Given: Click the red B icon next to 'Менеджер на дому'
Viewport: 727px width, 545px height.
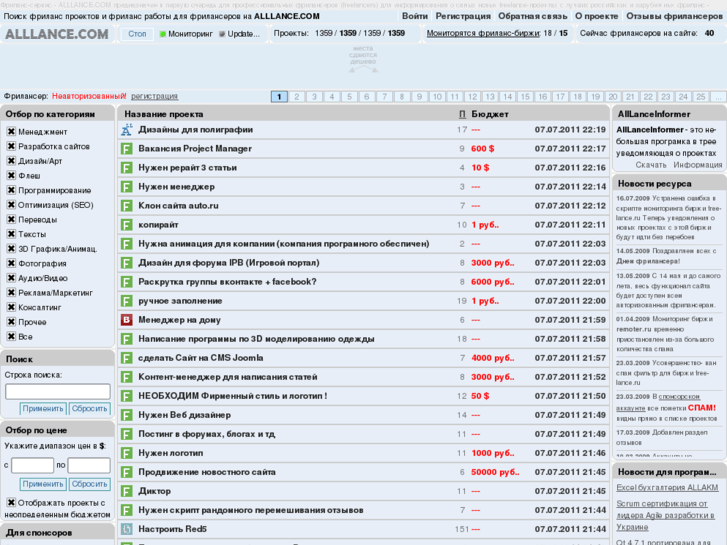Looking at the screenshot, I should point(127,320).
